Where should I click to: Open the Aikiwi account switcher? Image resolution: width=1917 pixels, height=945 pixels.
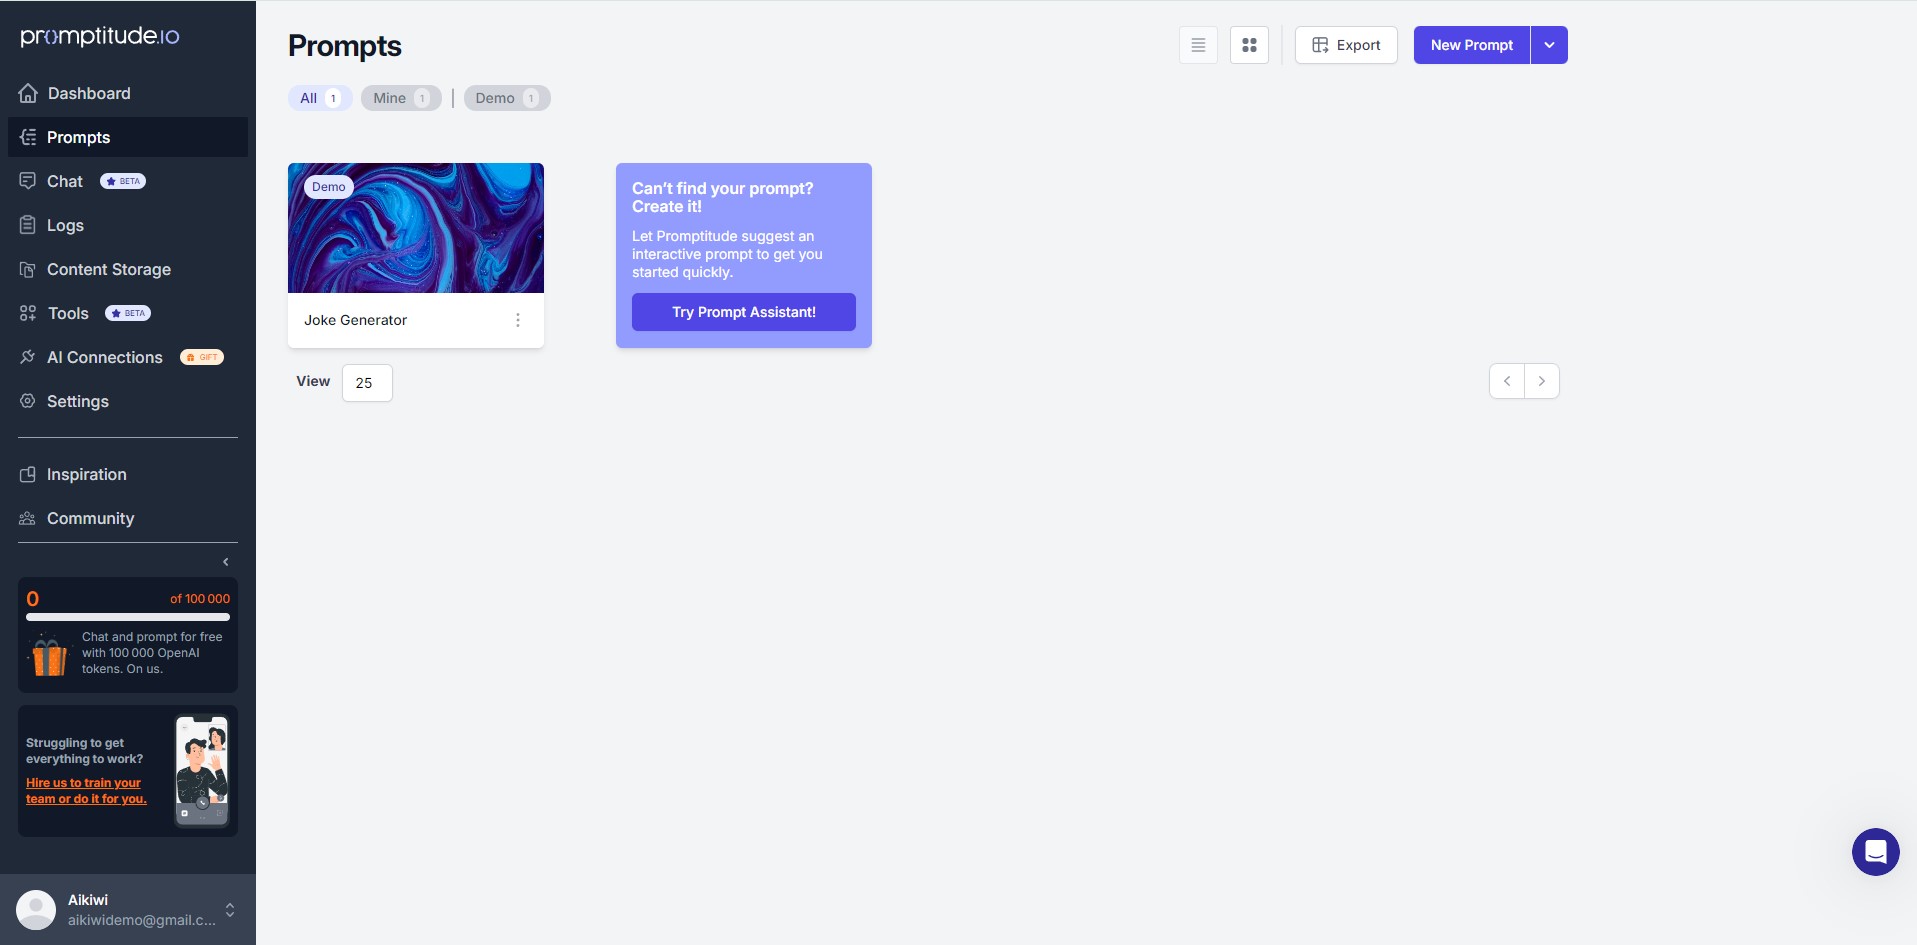coord(230,910)
